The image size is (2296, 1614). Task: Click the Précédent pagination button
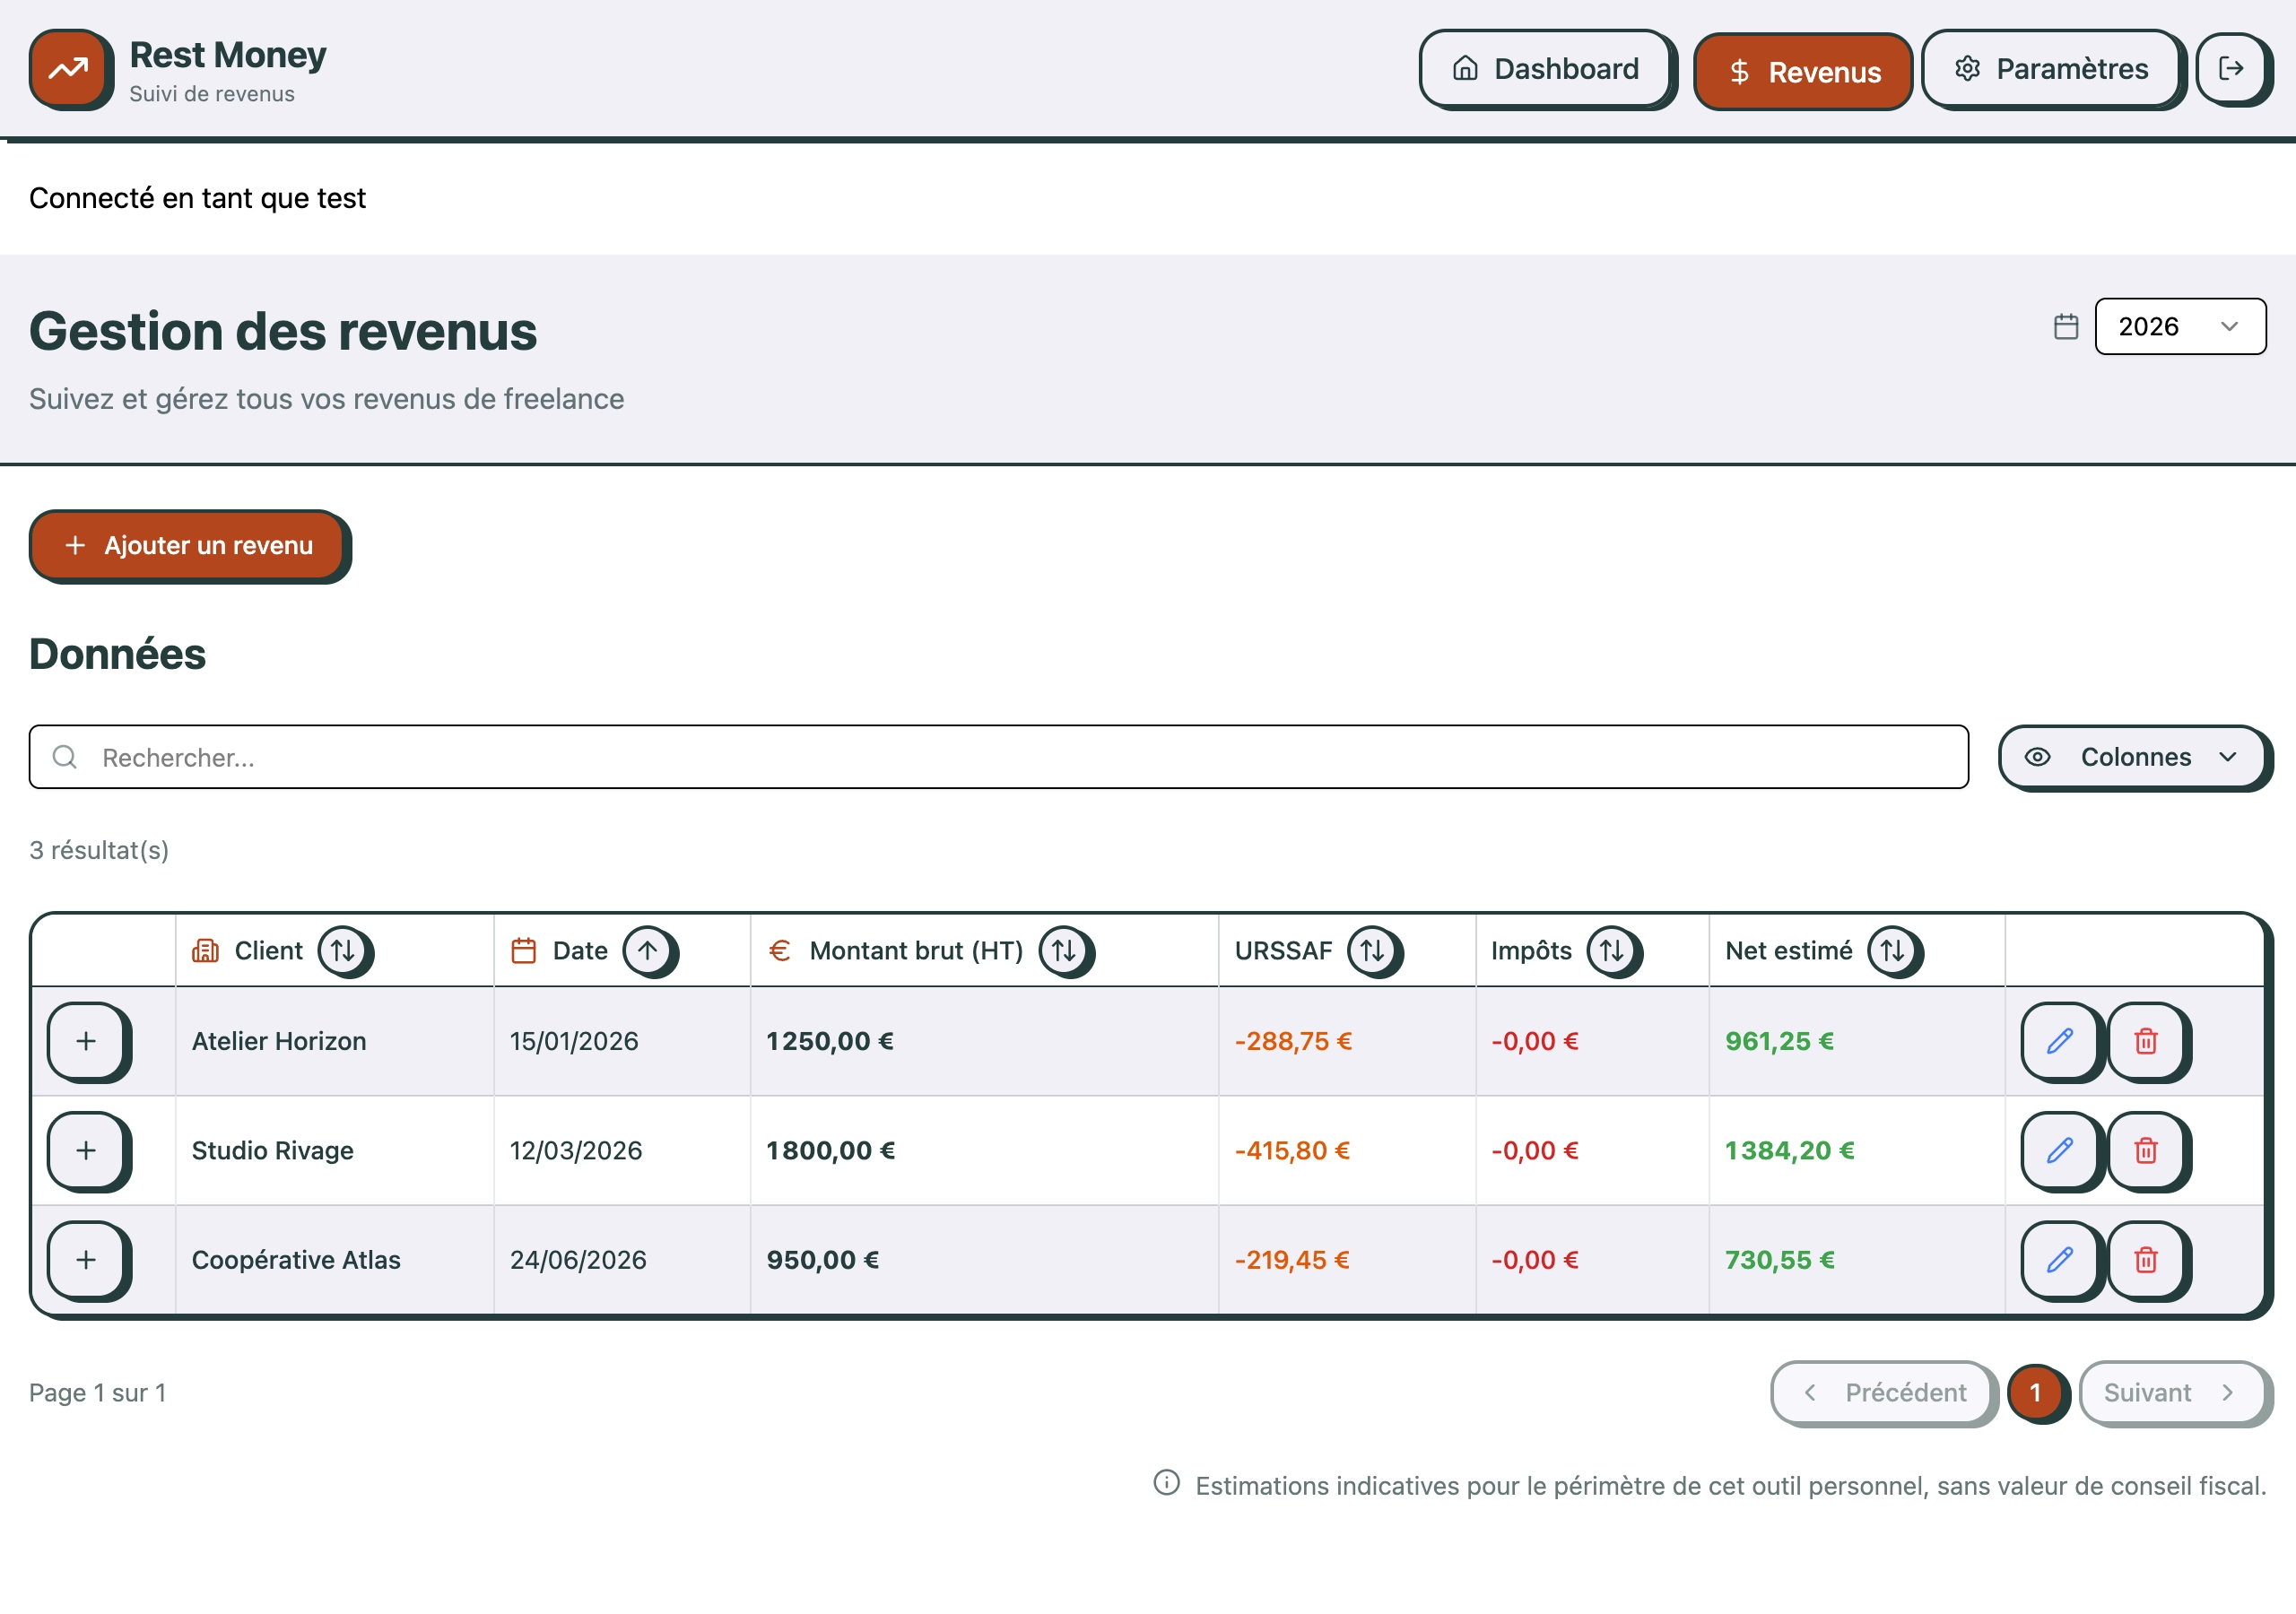[x=1883, y=1392]
